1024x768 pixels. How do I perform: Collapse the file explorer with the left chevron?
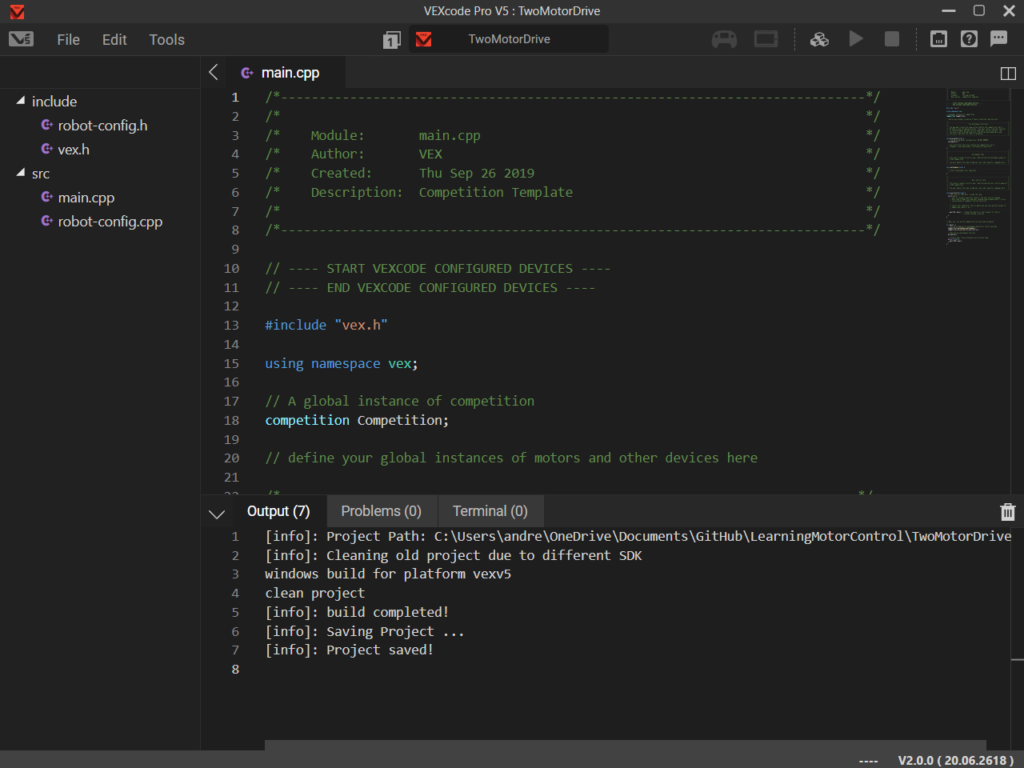click(x=214, y=72)
